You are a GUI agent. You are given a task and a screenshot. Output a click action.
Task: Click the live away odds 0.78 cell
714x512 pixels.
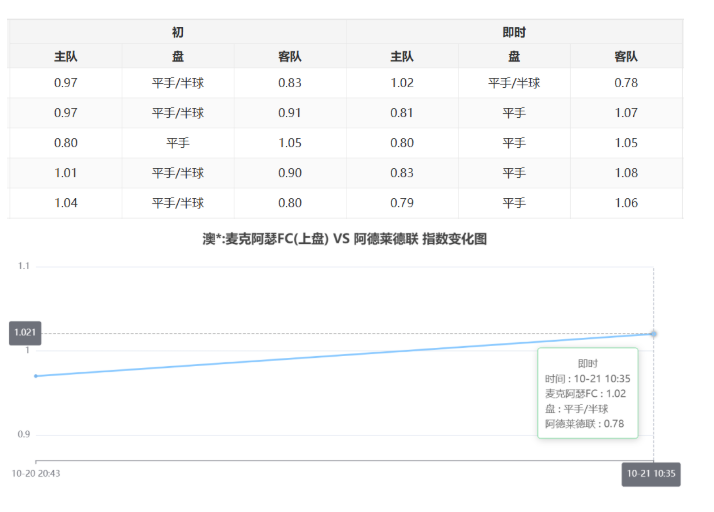[x=626, y=83]
